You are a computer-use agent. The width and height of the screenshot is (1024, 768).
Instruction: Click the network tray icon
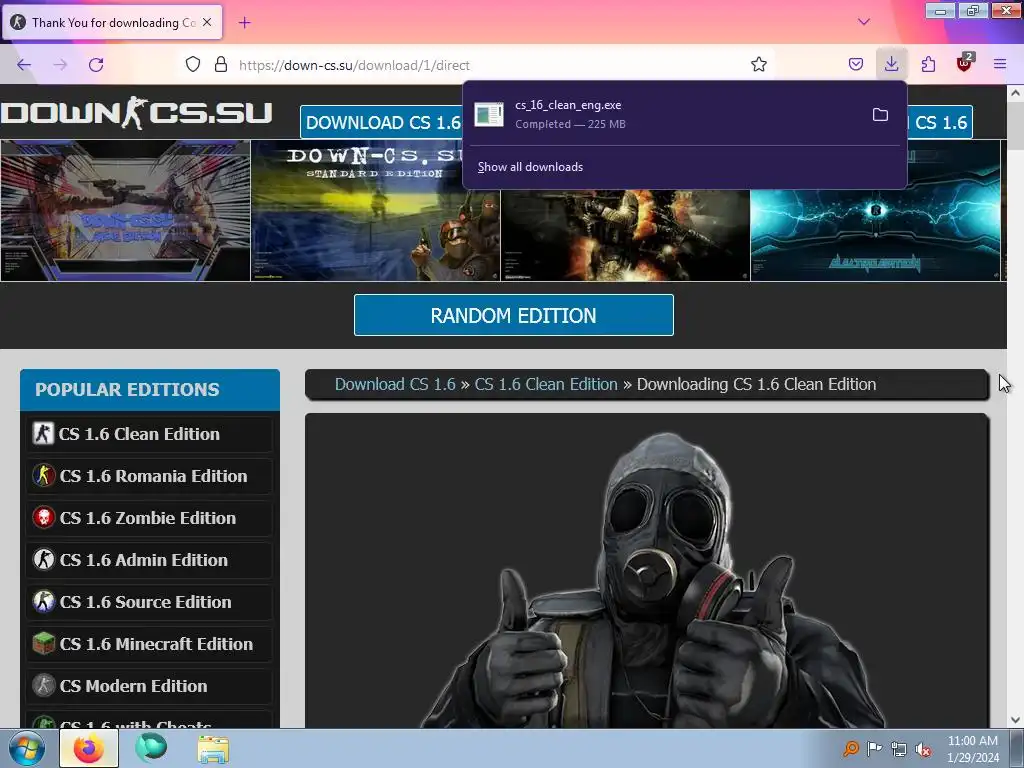[x=899, y=749]
